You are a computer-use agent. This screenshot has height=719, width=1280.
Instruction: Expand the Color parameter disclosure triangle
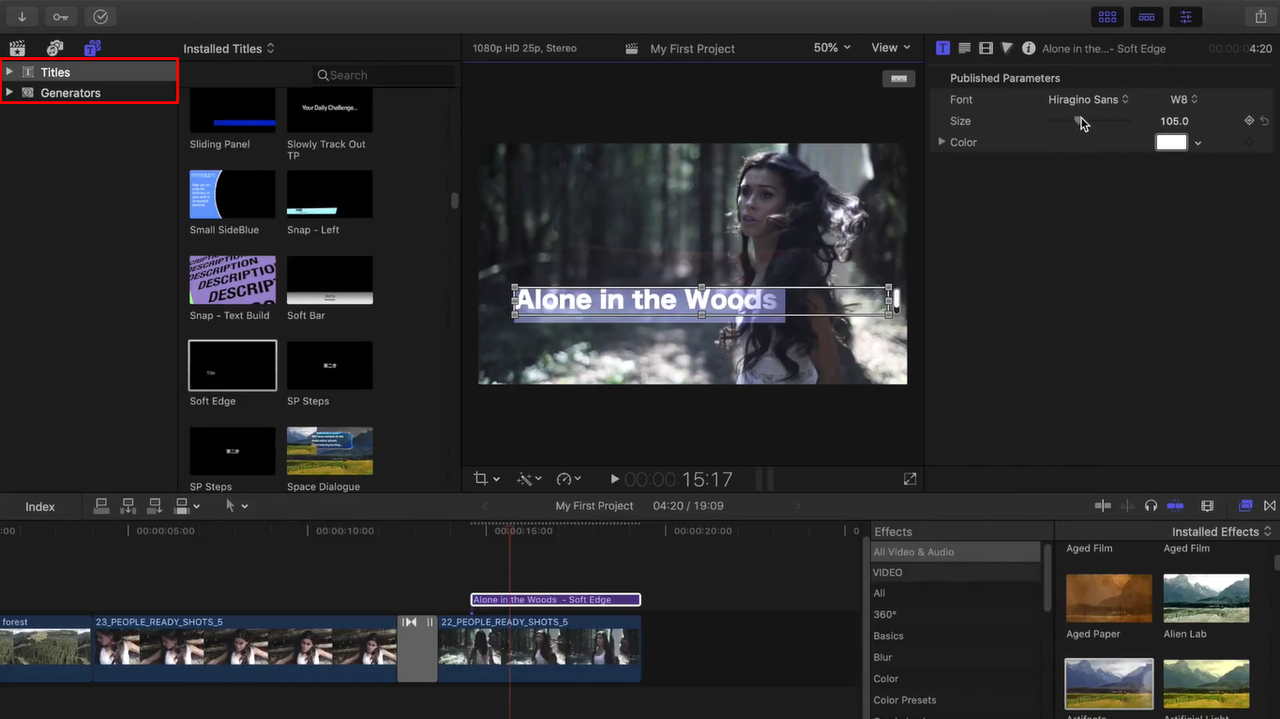point(941,142)
